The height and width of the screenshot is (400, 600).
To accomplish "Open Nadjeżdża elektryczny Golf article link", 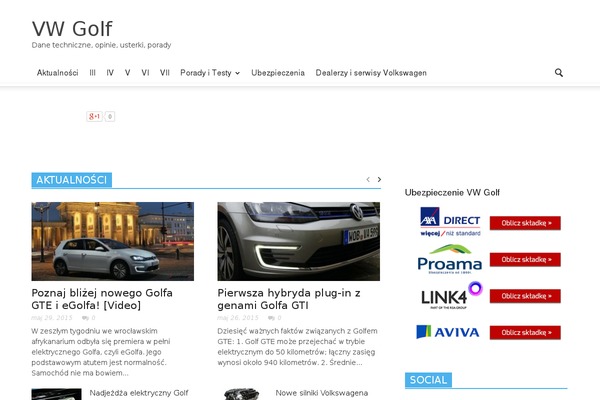I will click(139, 393).
